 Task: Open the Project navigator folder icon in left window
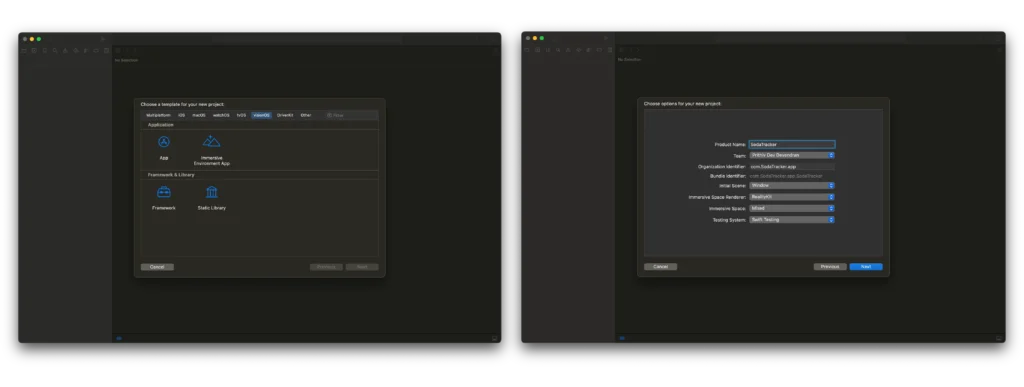(24, 50)
